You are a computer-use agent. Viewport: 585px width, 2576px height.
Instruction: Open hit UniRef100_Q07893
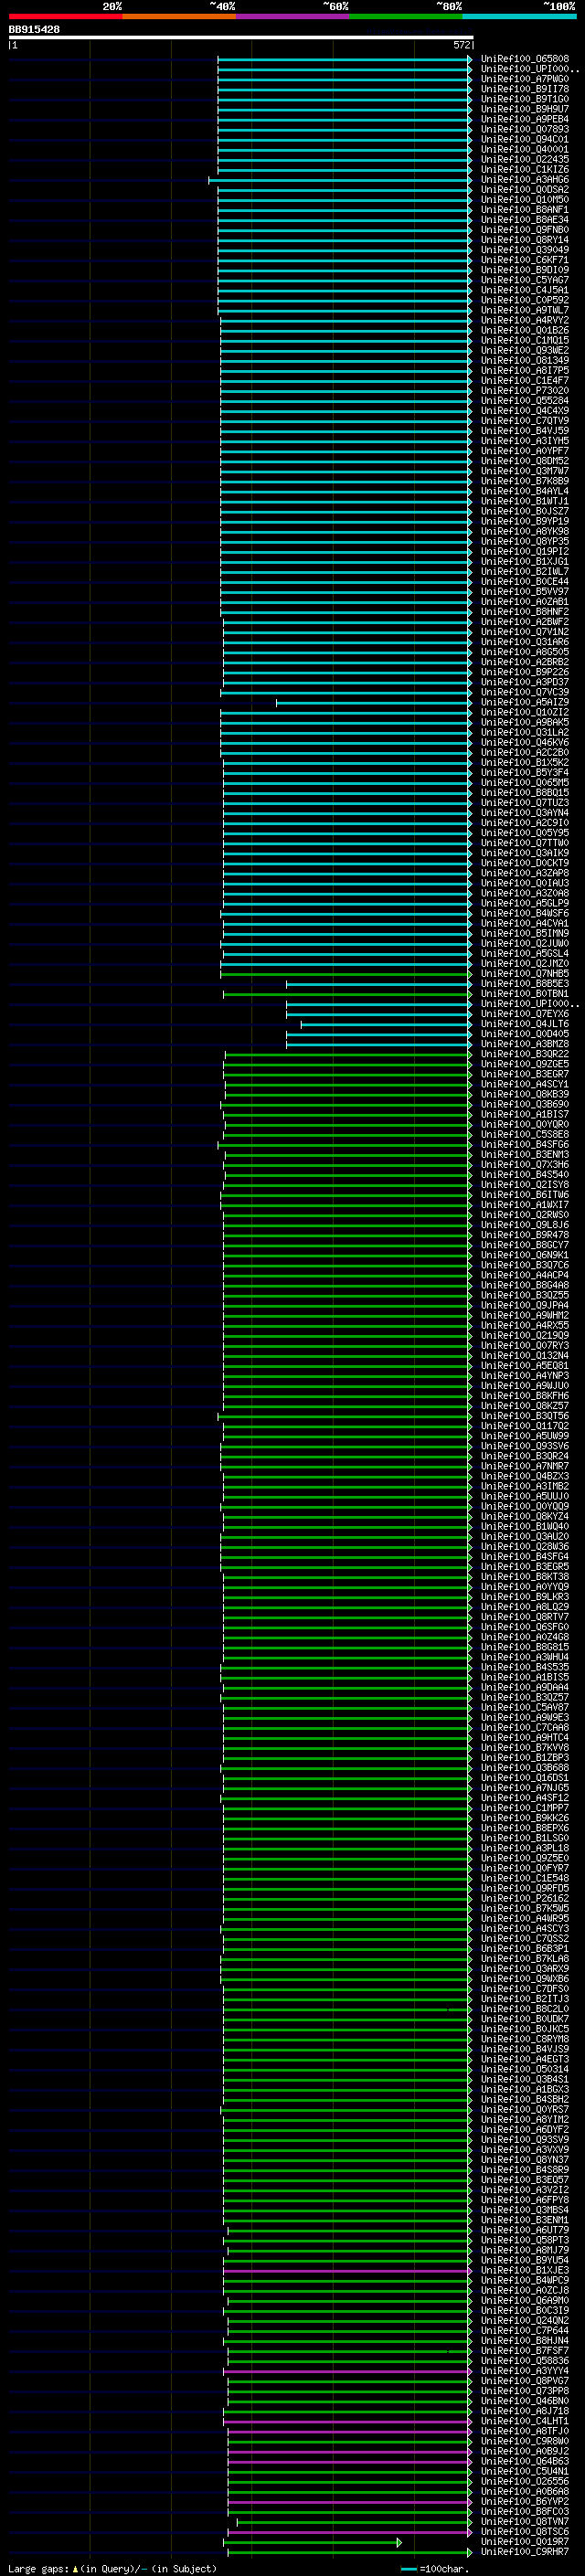(x=524, y=129)
